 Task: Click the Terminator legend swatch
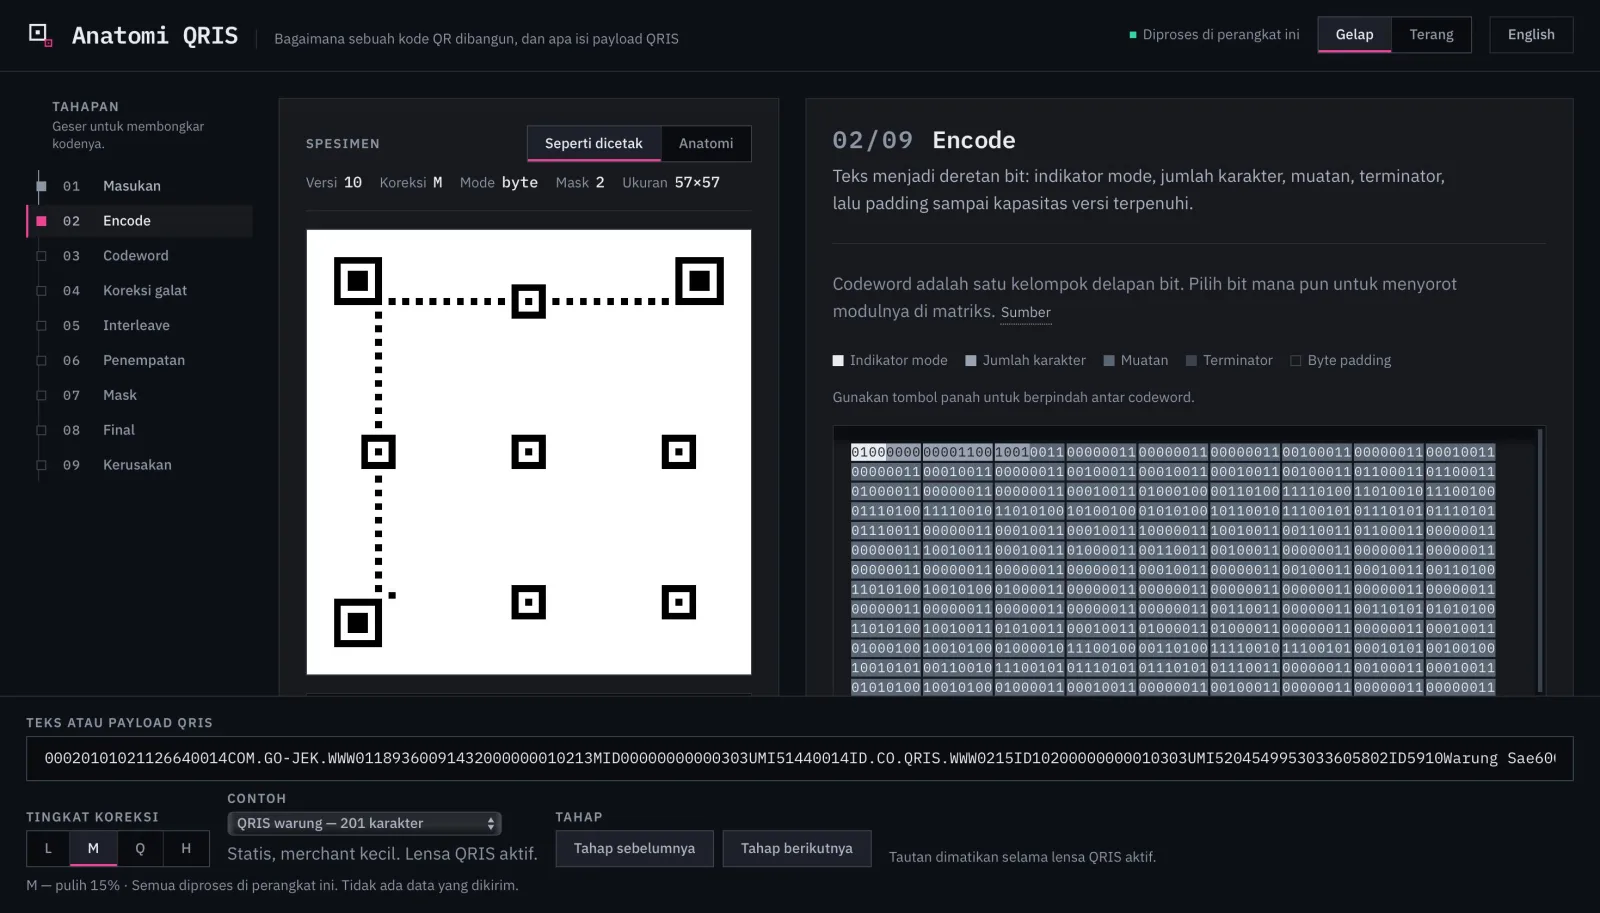click(x=1191, y=361)
